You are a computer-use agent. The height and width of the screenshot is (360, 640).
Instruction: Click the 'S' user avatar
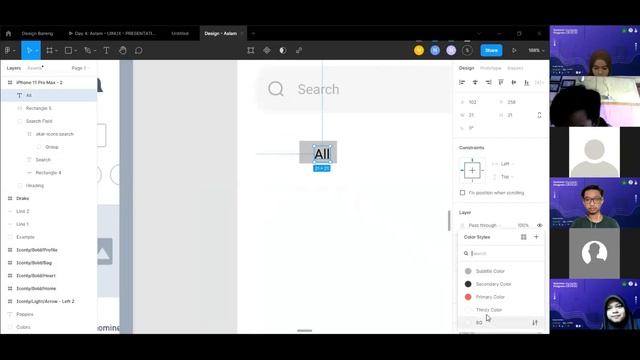pos(467,50)
